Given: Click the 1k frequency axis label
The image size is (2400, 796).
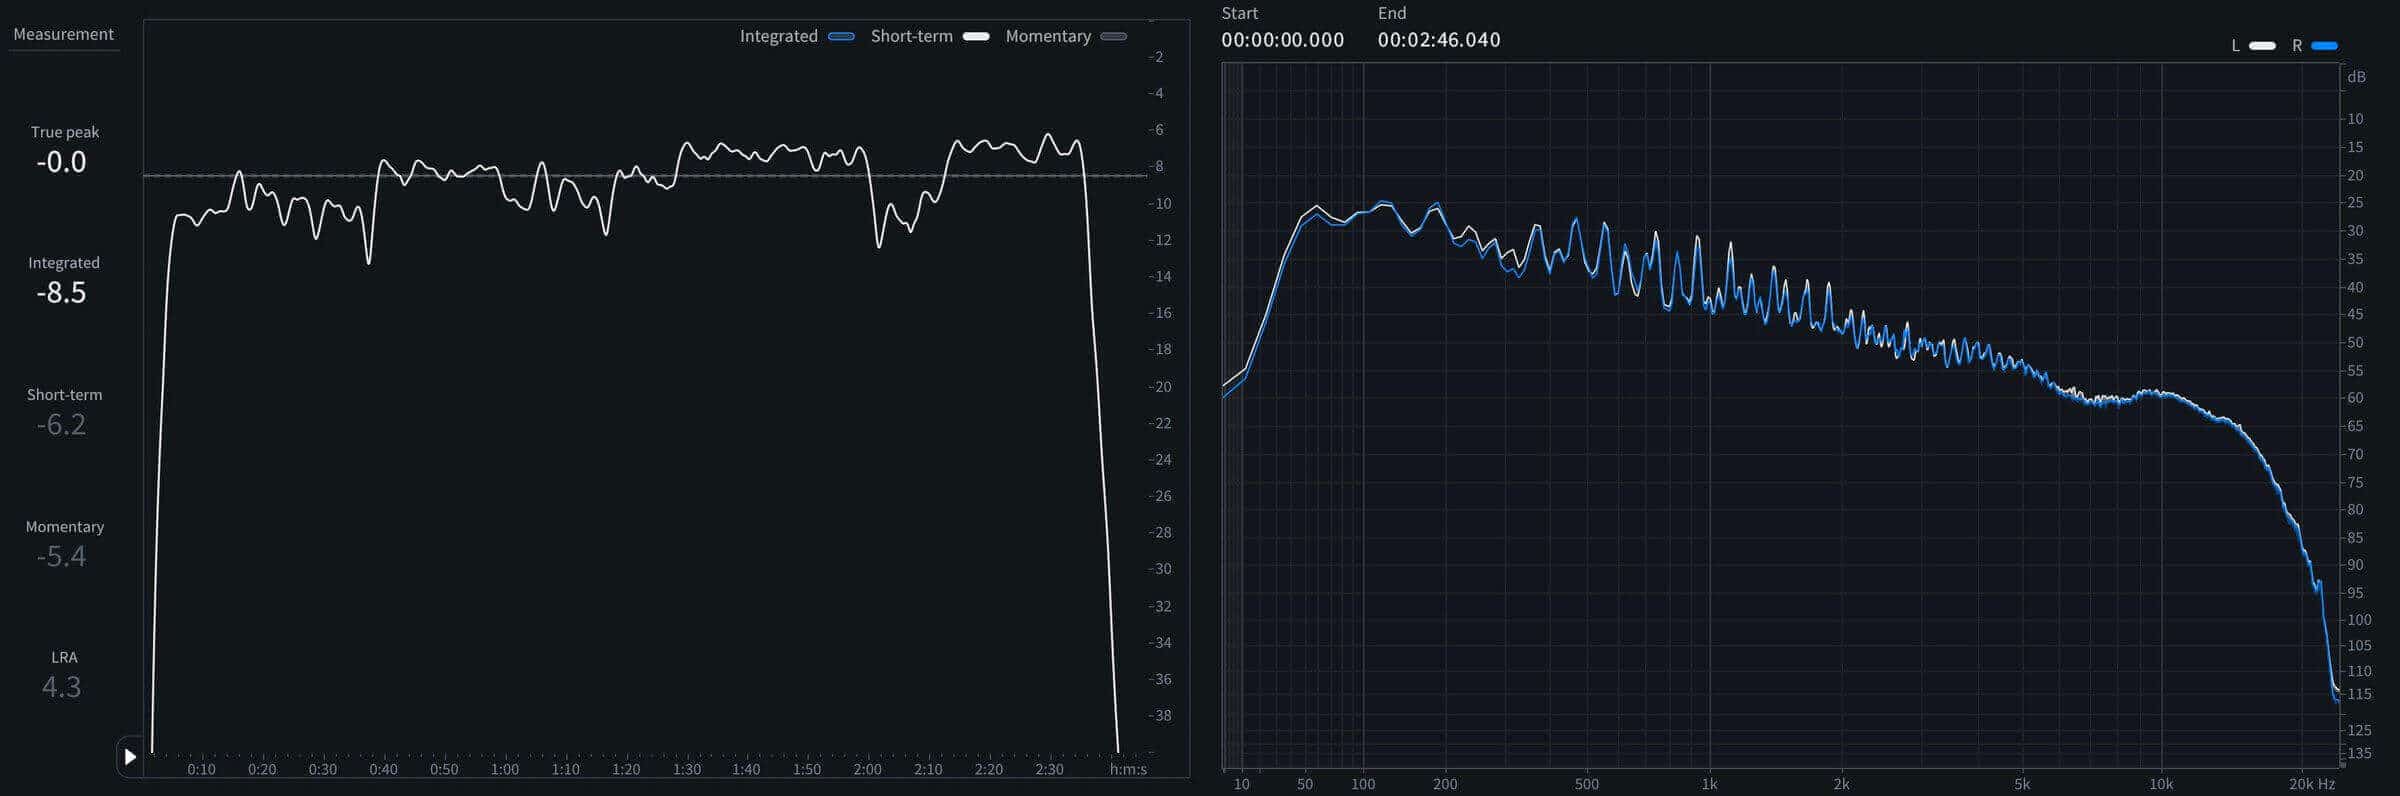Looking at the screenshot, I should [x=1709, y=785].
